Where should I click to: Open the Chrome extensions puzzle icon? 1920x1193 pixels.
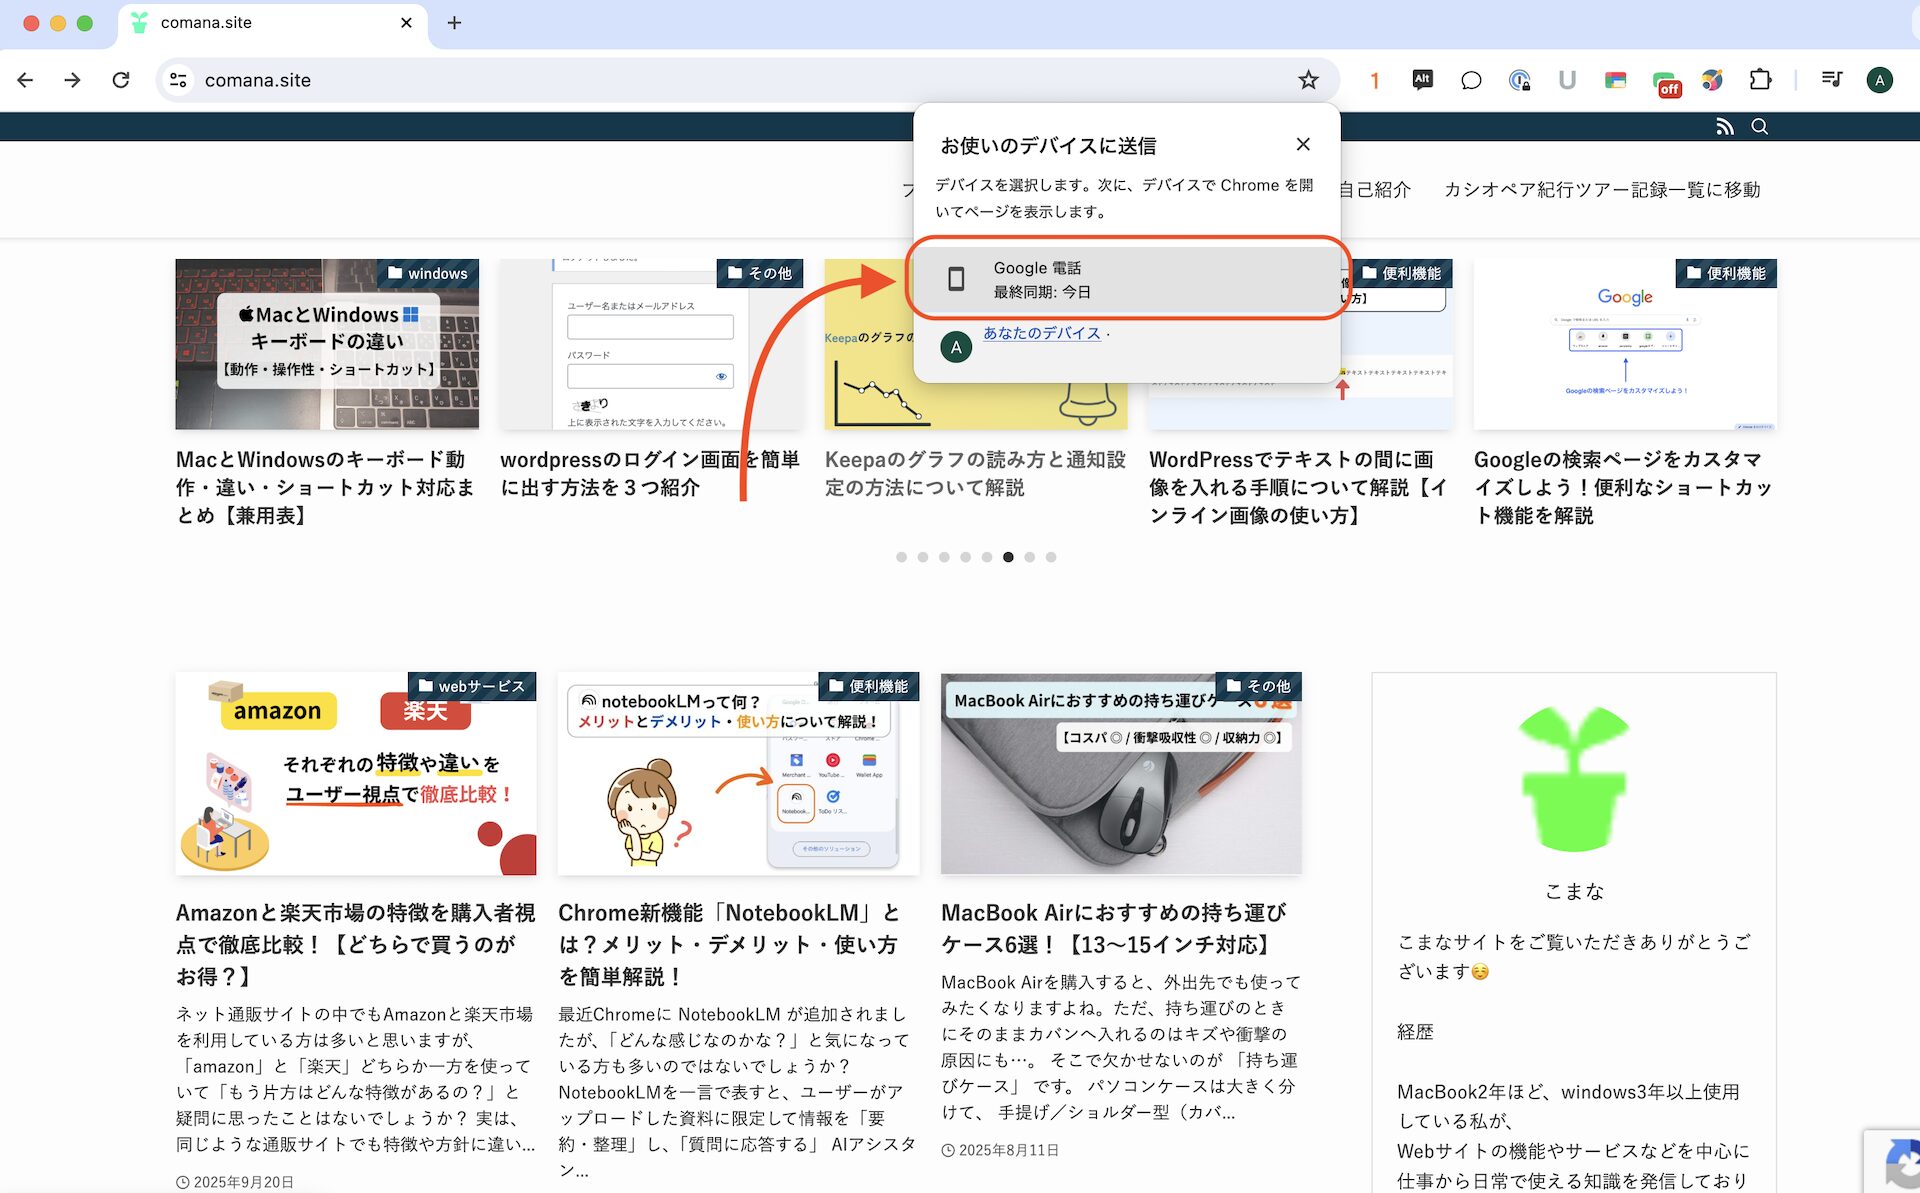[1760, 80]
